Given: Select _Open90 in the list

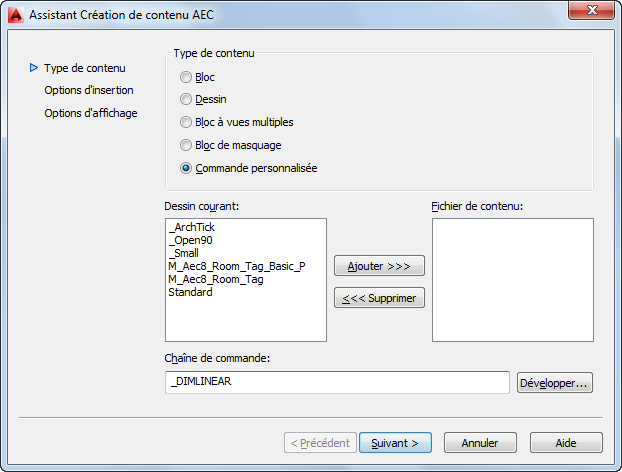Looking at the screenshot, I should point(190,241).
